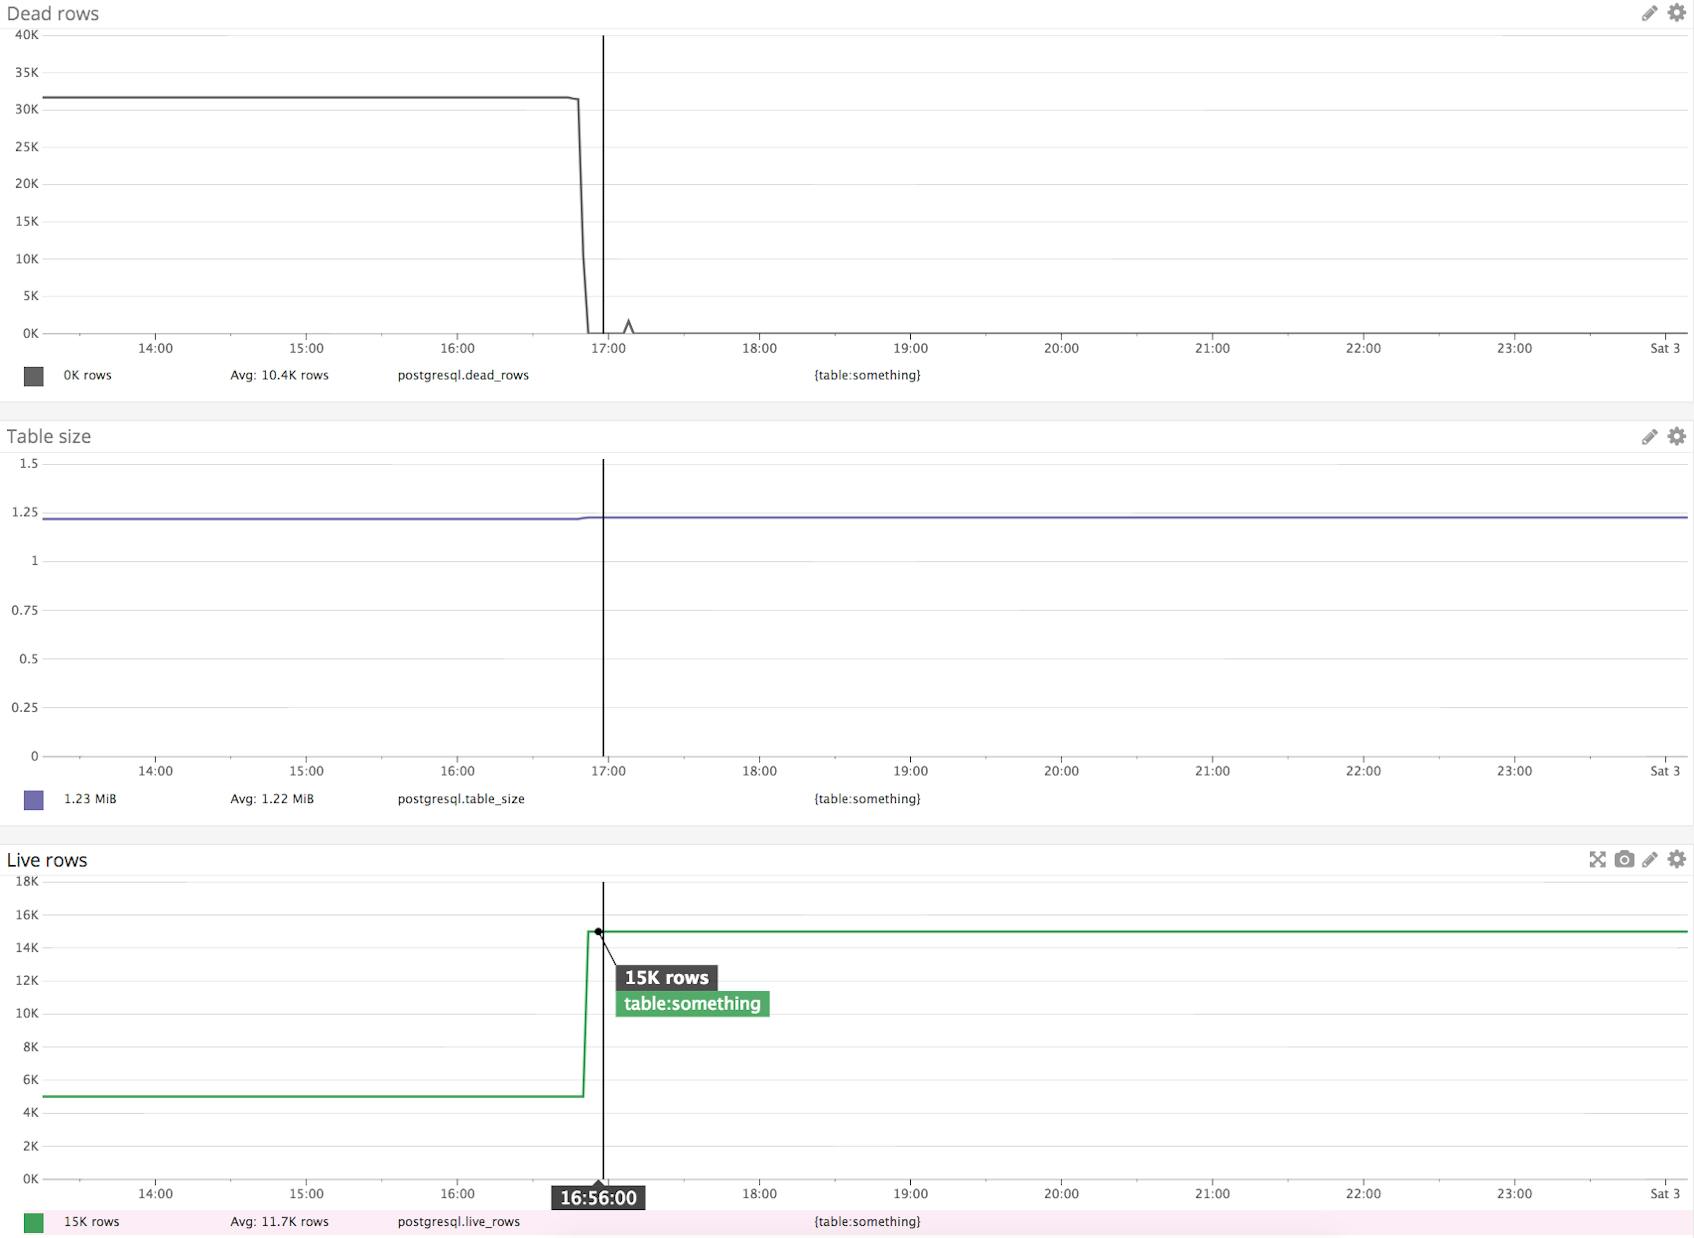Click the green table:something tooltip tag
Image resolution: width=1694 pixels, height=1238 pixels.
[692, 1004]
